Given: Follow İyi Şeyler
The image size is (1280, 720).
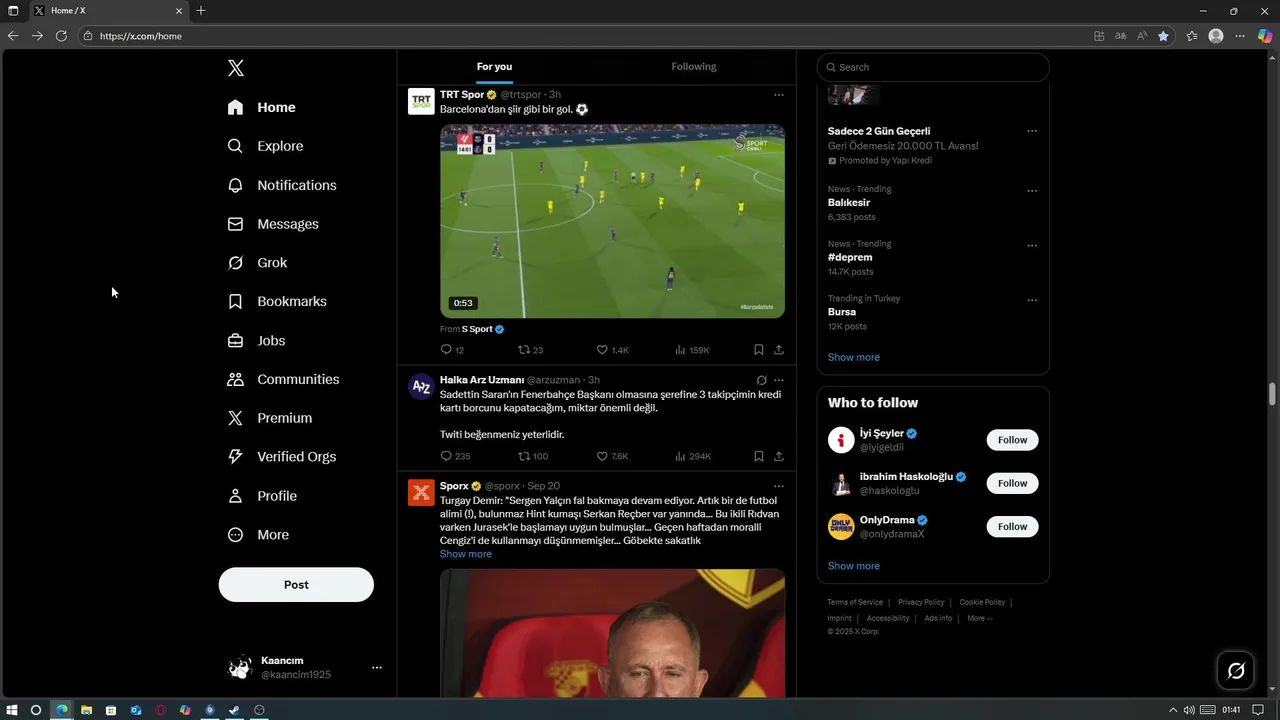Looking at the screenshot, I should (1012, 440).
